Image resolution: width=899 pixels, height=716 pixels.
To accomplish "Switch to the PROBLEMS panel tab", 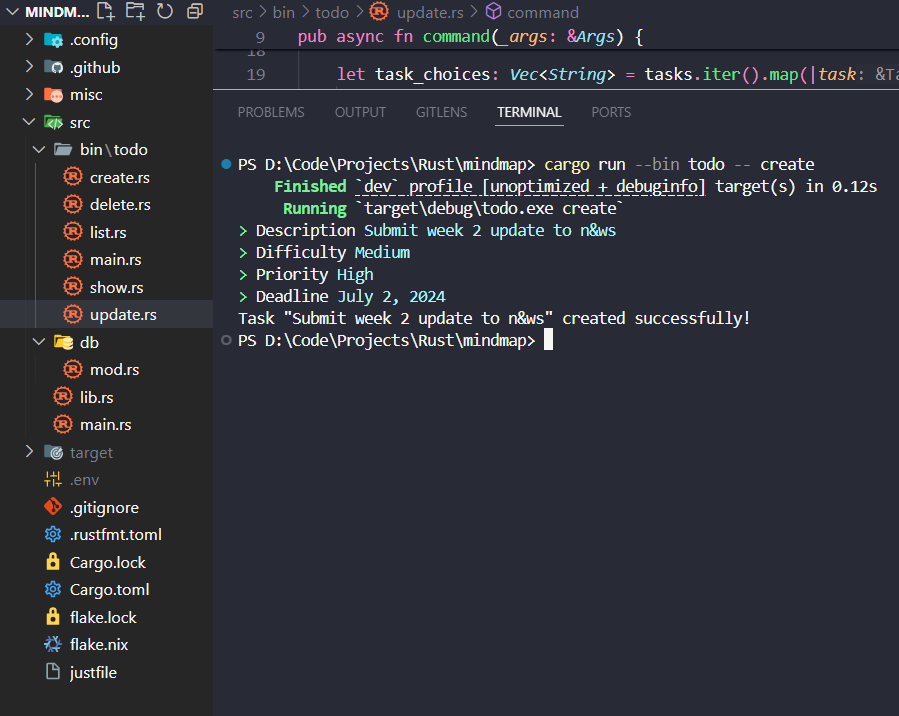I will point(271,112).
